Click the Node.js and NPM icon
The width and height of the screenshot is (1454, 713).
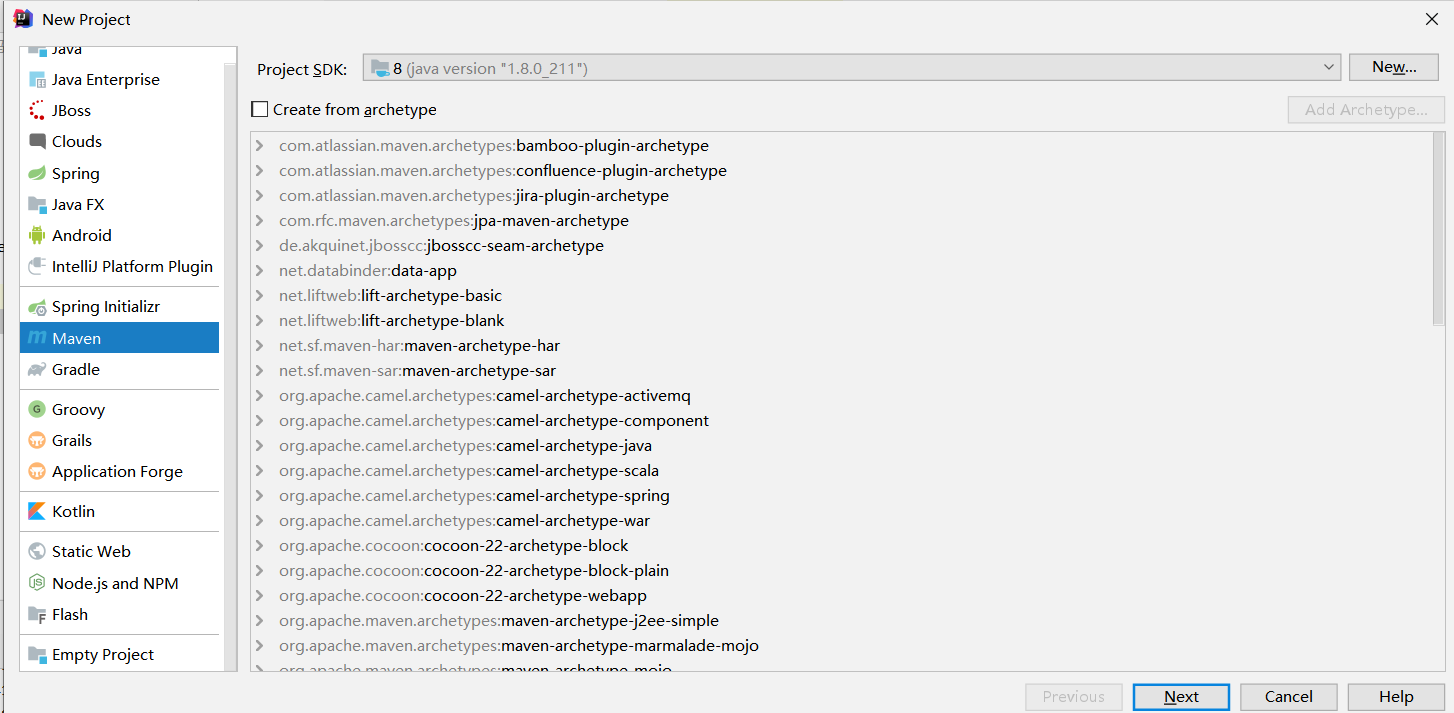click(37, 584)
